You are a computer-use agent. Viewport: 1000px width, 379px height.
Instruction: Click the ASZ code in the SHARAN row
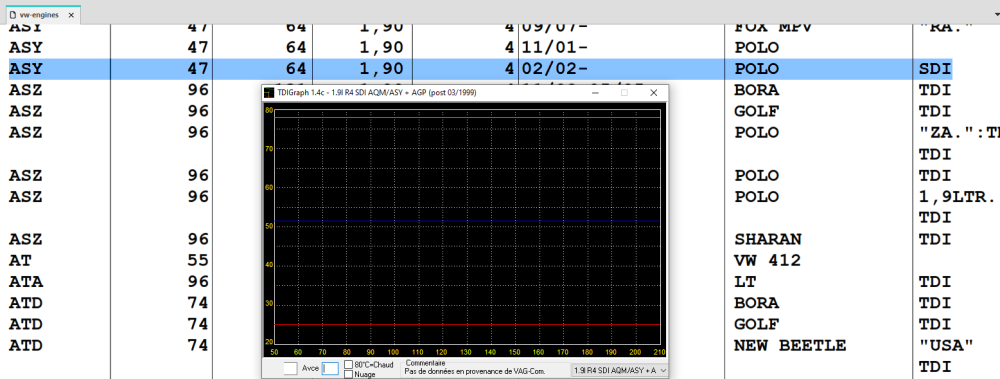[26, 239]
